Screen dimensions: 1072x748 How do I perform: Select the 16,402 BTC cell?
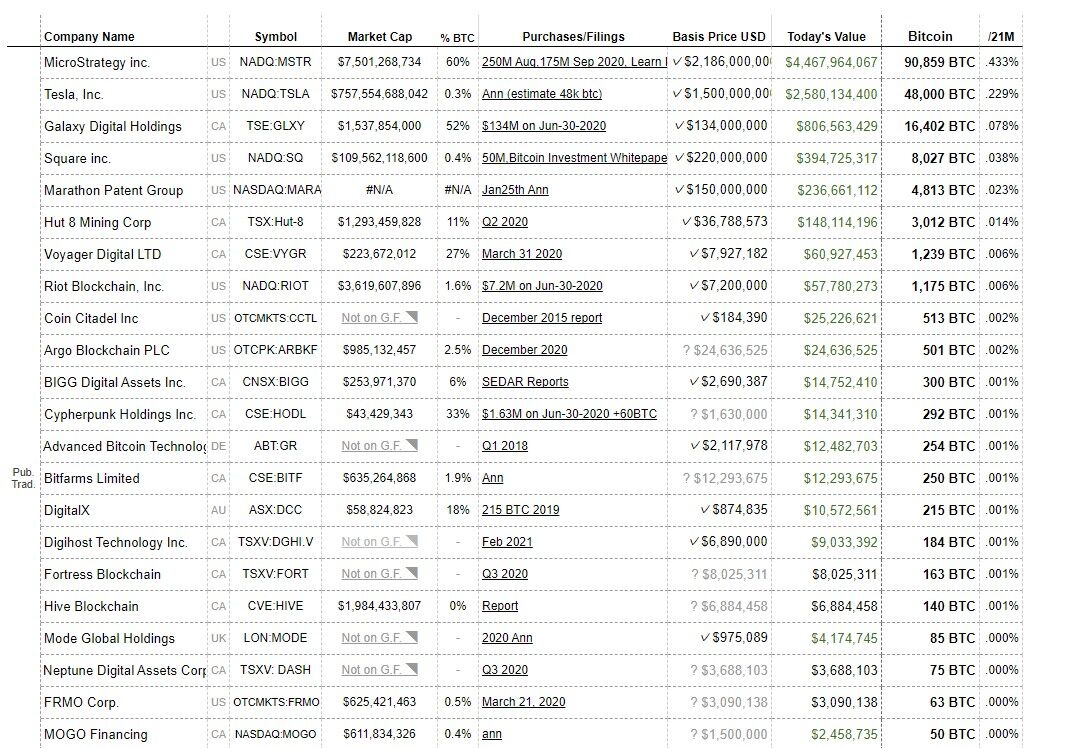pos(930,126)
